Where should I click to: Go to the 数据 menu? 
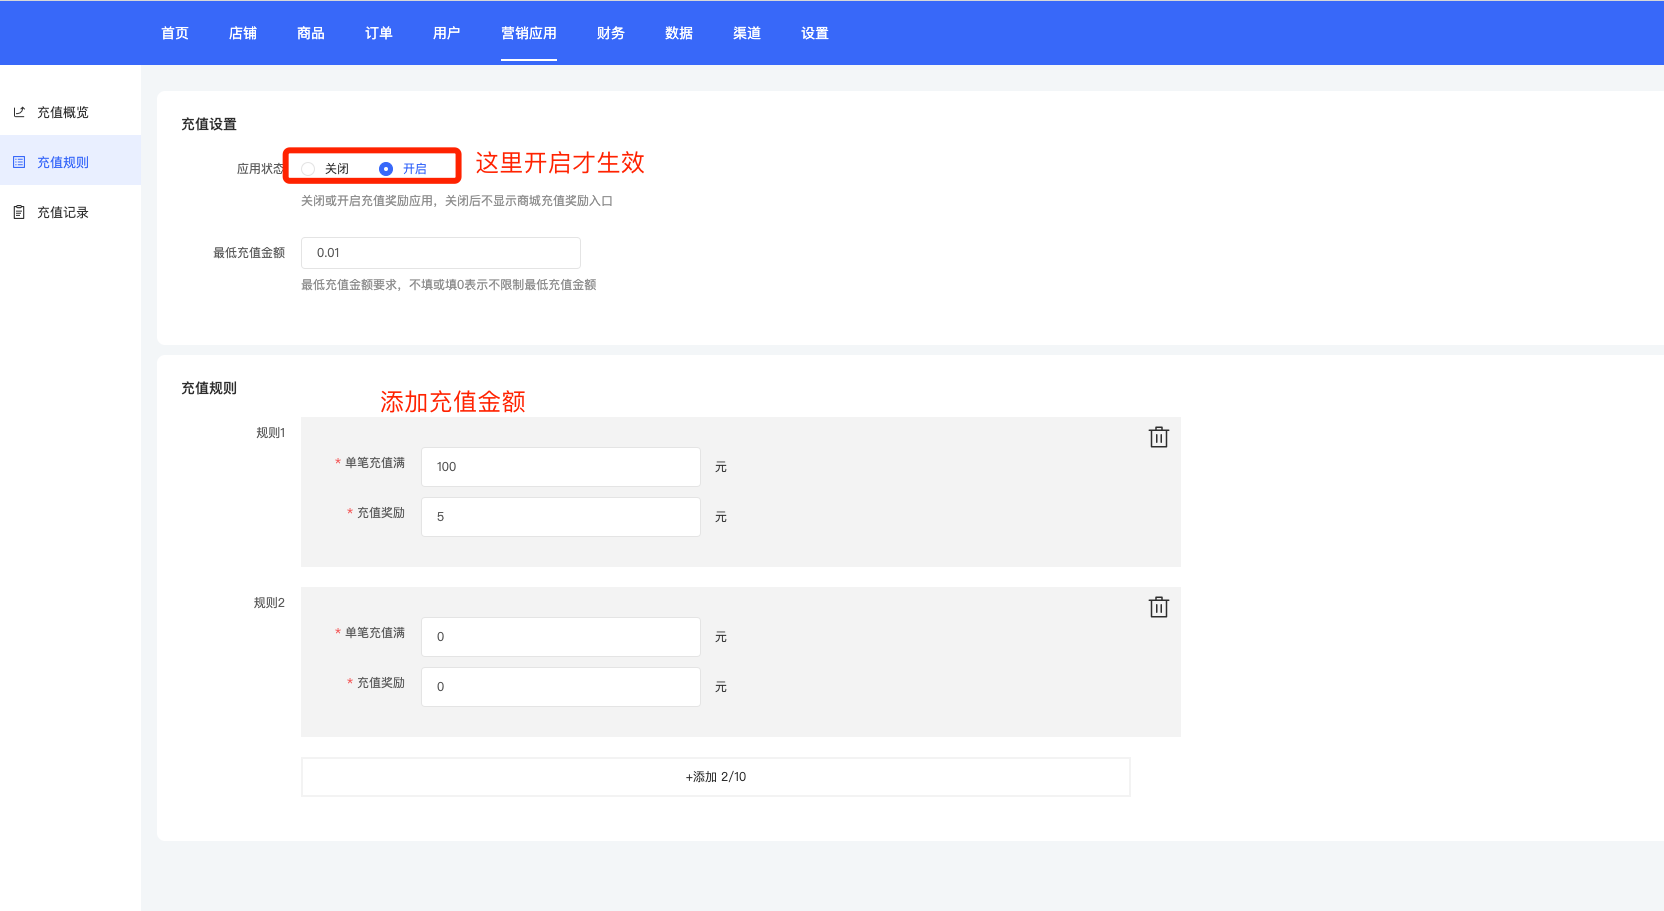coord(679,33)
